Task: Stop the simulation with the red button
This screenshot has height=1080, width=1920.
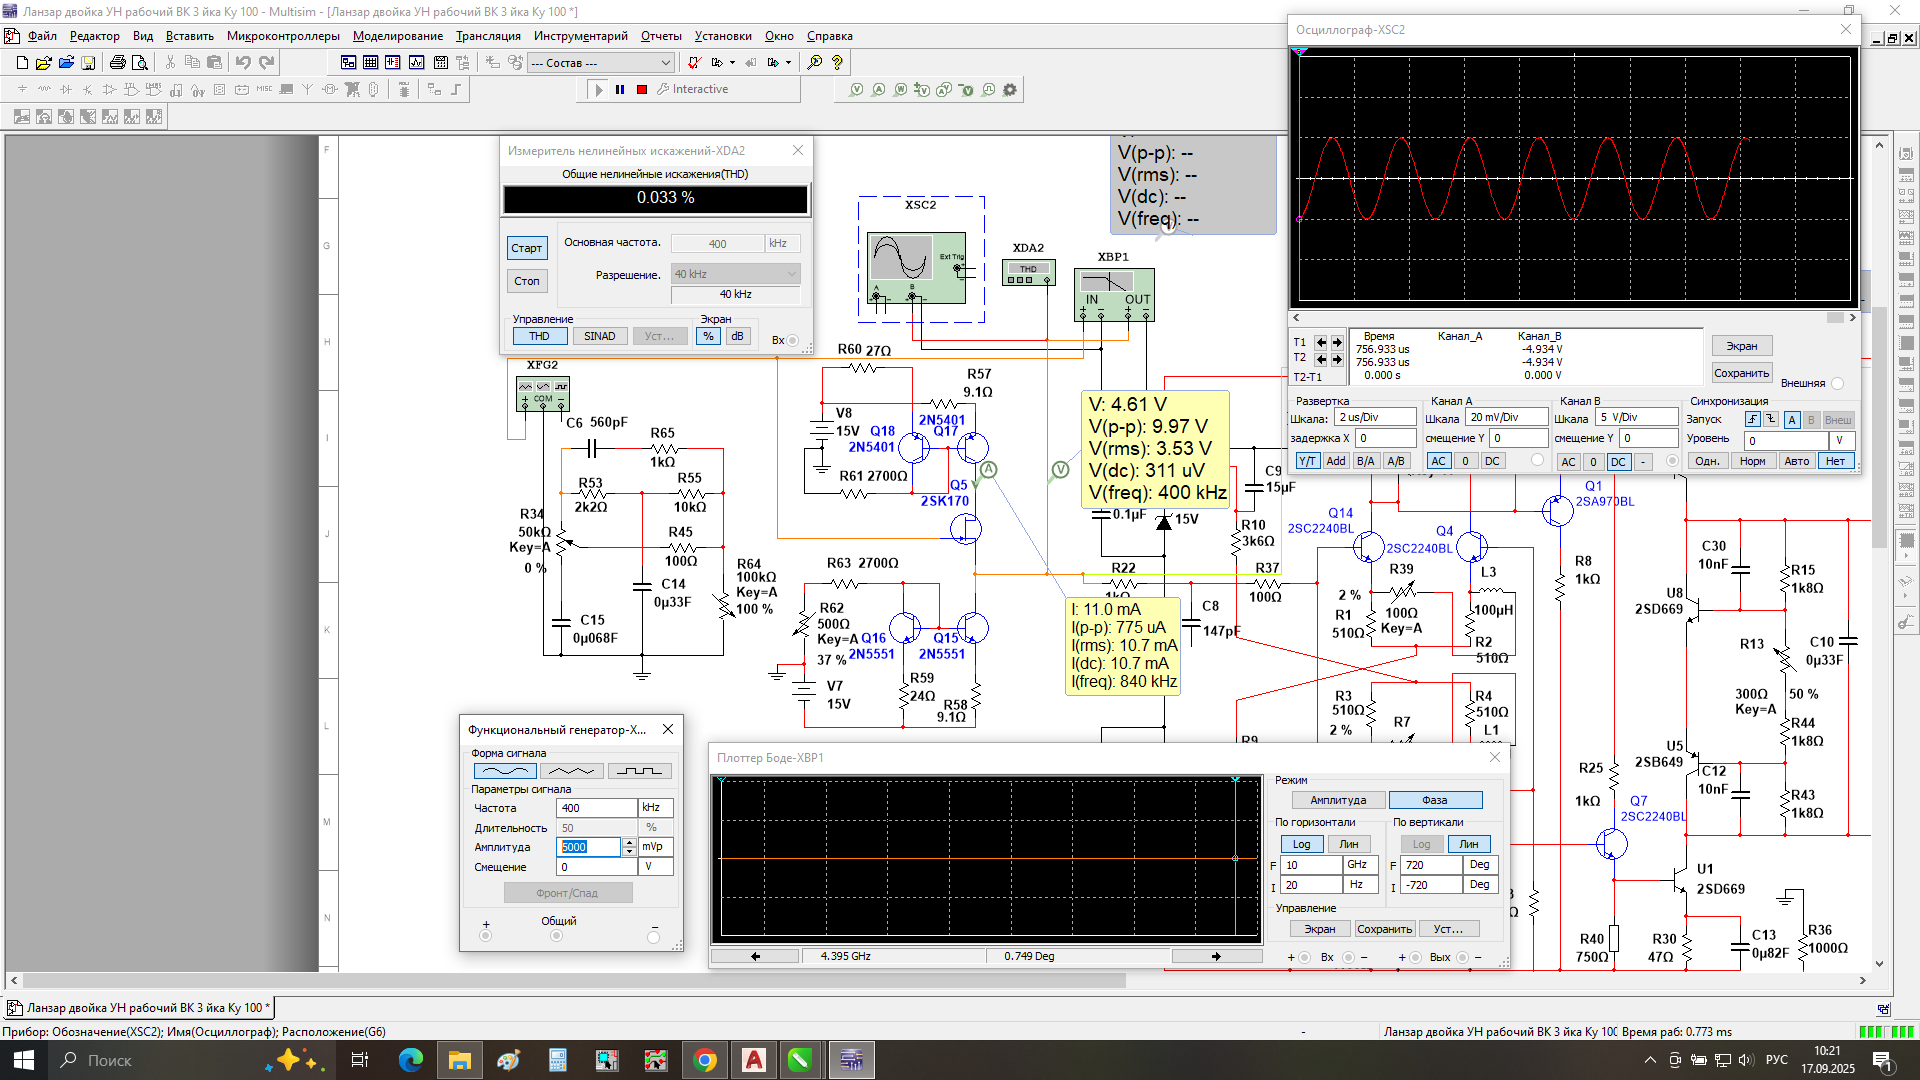Action: click(642, 90)
